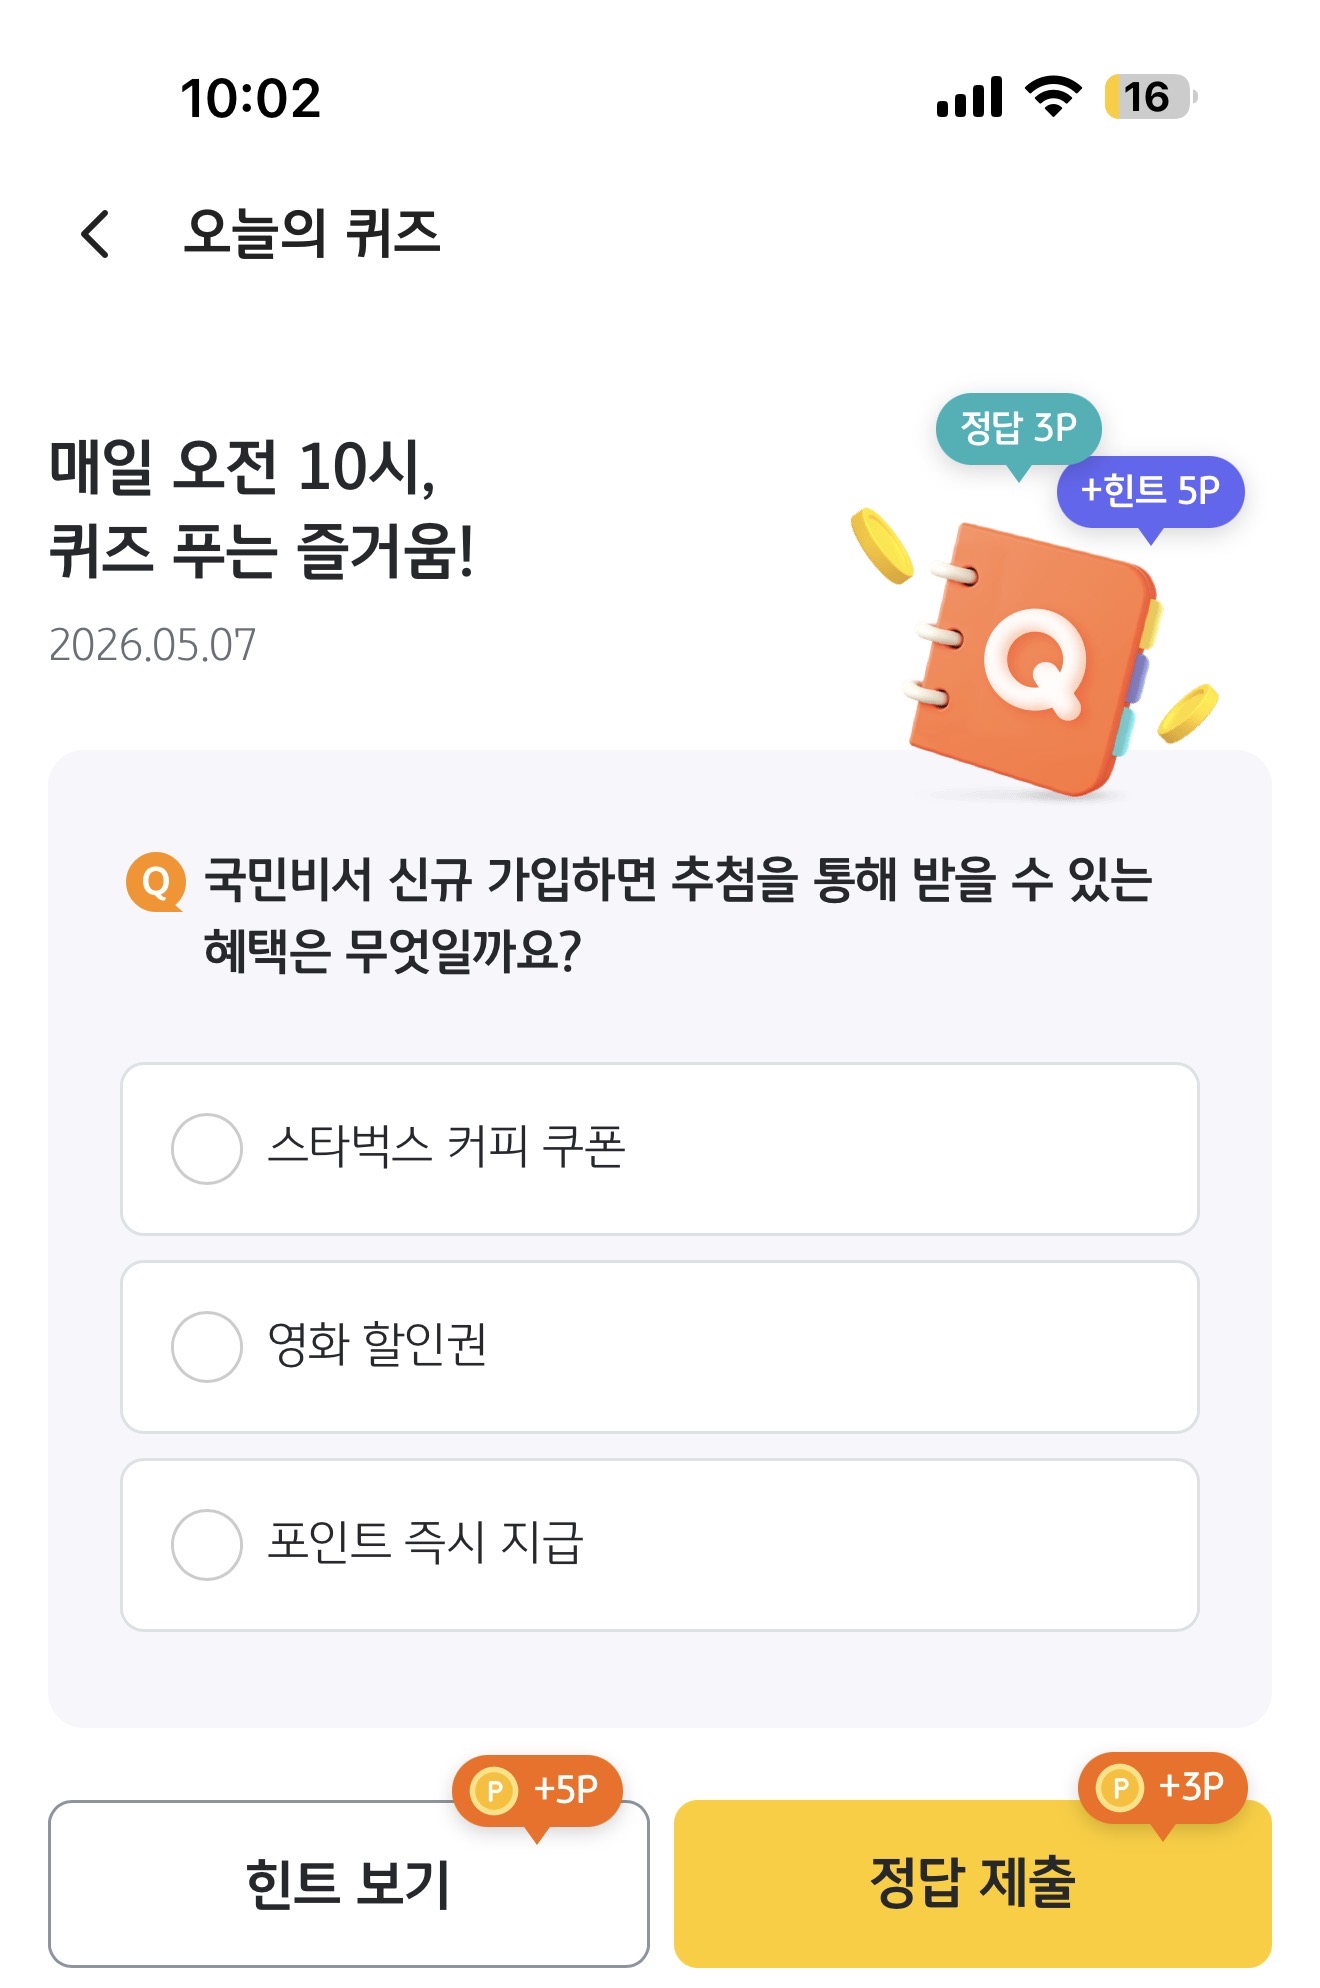Tap the 스타벅스 커피 쿠폰 option text
Screen dimensions: 1320x1988
pyautogui.click(x=446, y=1146)
